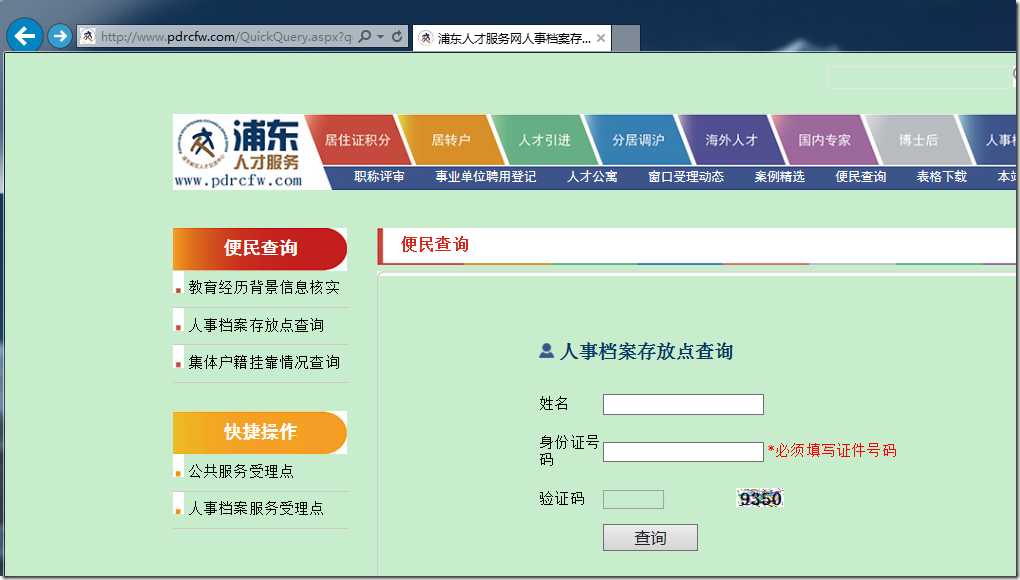
Task: Click 人才公寓 in the blue menu bar
Action: coord(592,177)
